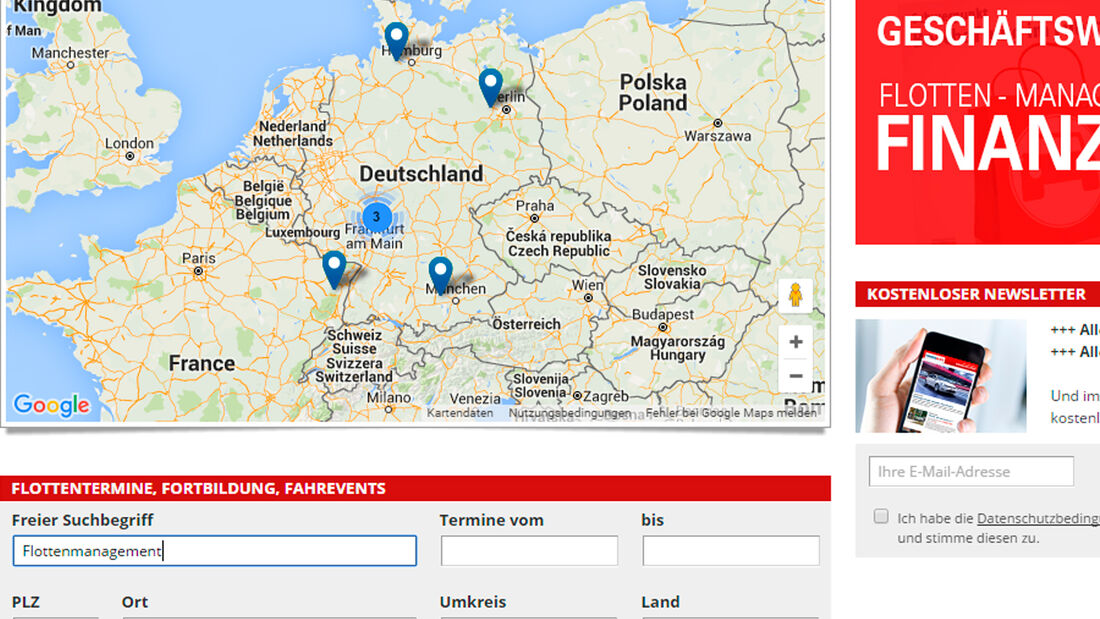1100x619 pixels.
Task: Click the Flottentermine, Fortbildung, Fahrevents heading
Action: pos(199,488)
